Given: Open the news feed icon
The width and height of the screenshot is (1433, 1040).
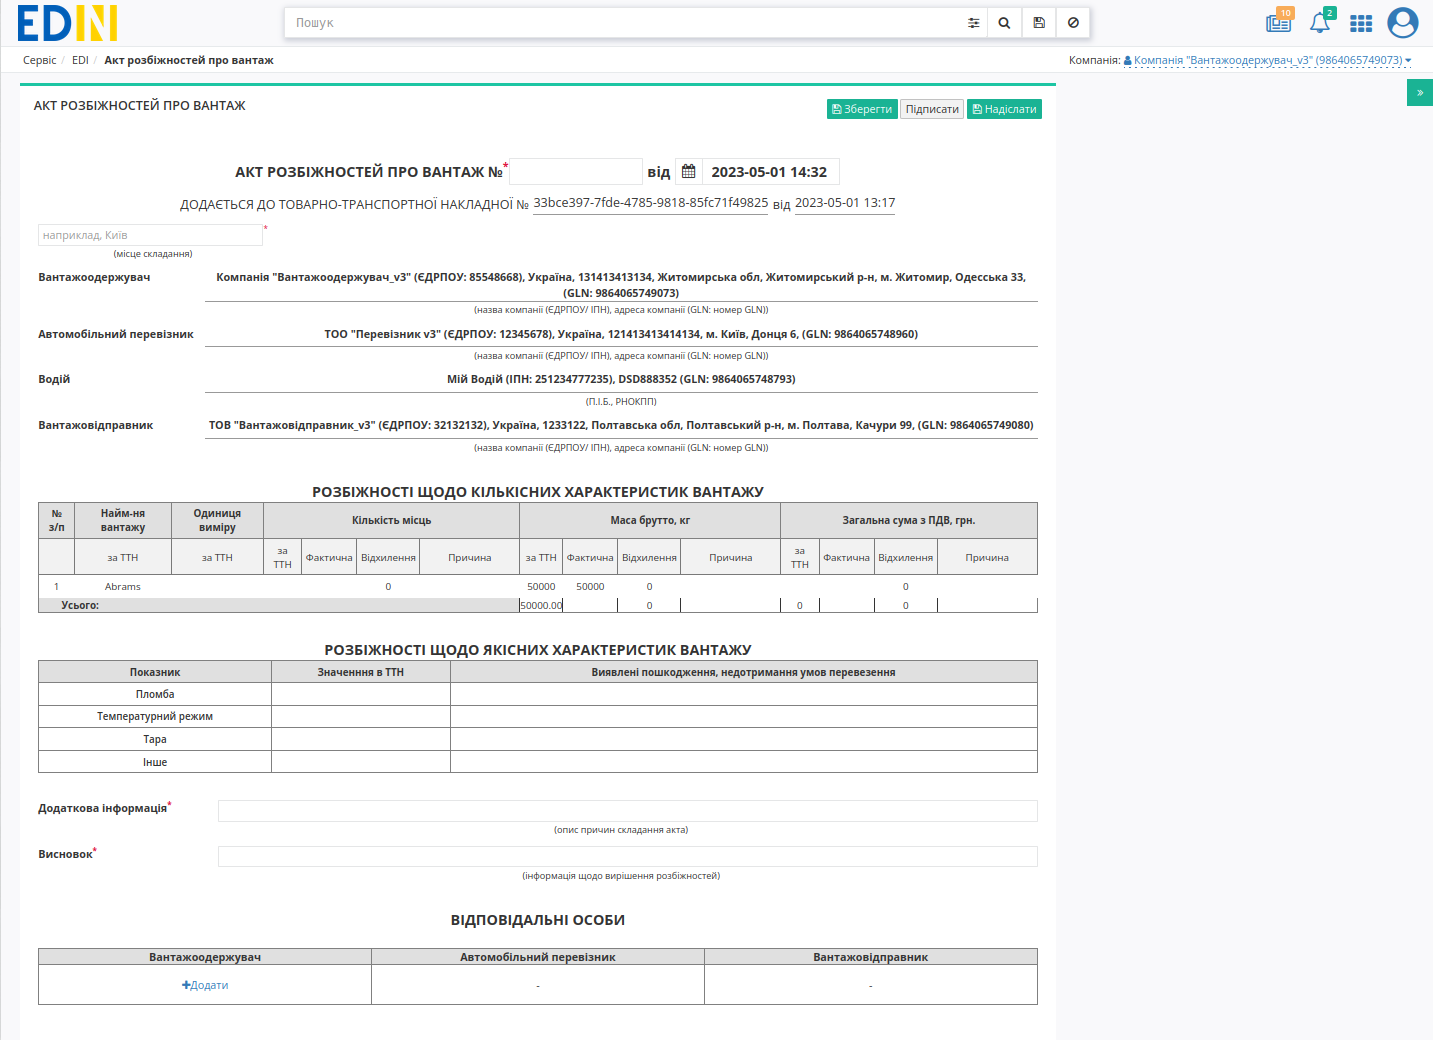Looking at the screenshot, I should tap(1278, 22).
